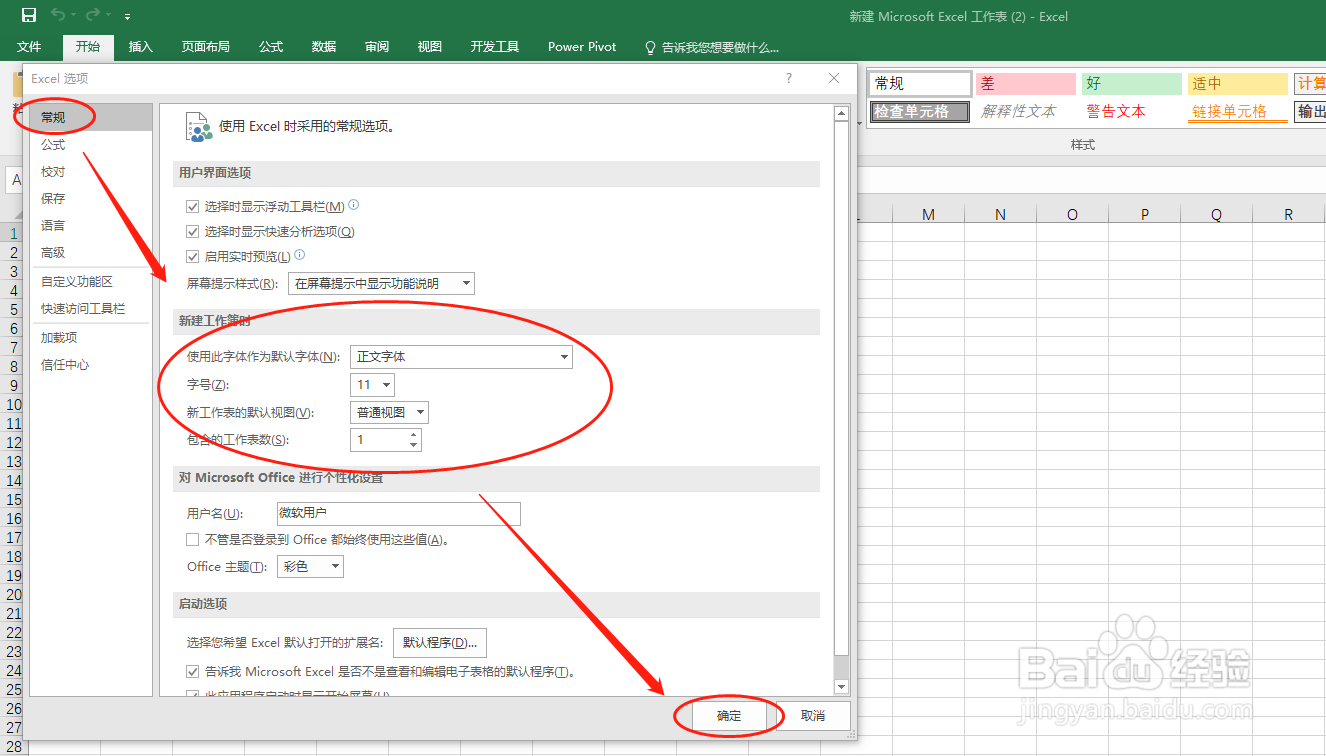Switch to the 页面布局 ribbon tab

pos(206,47)
